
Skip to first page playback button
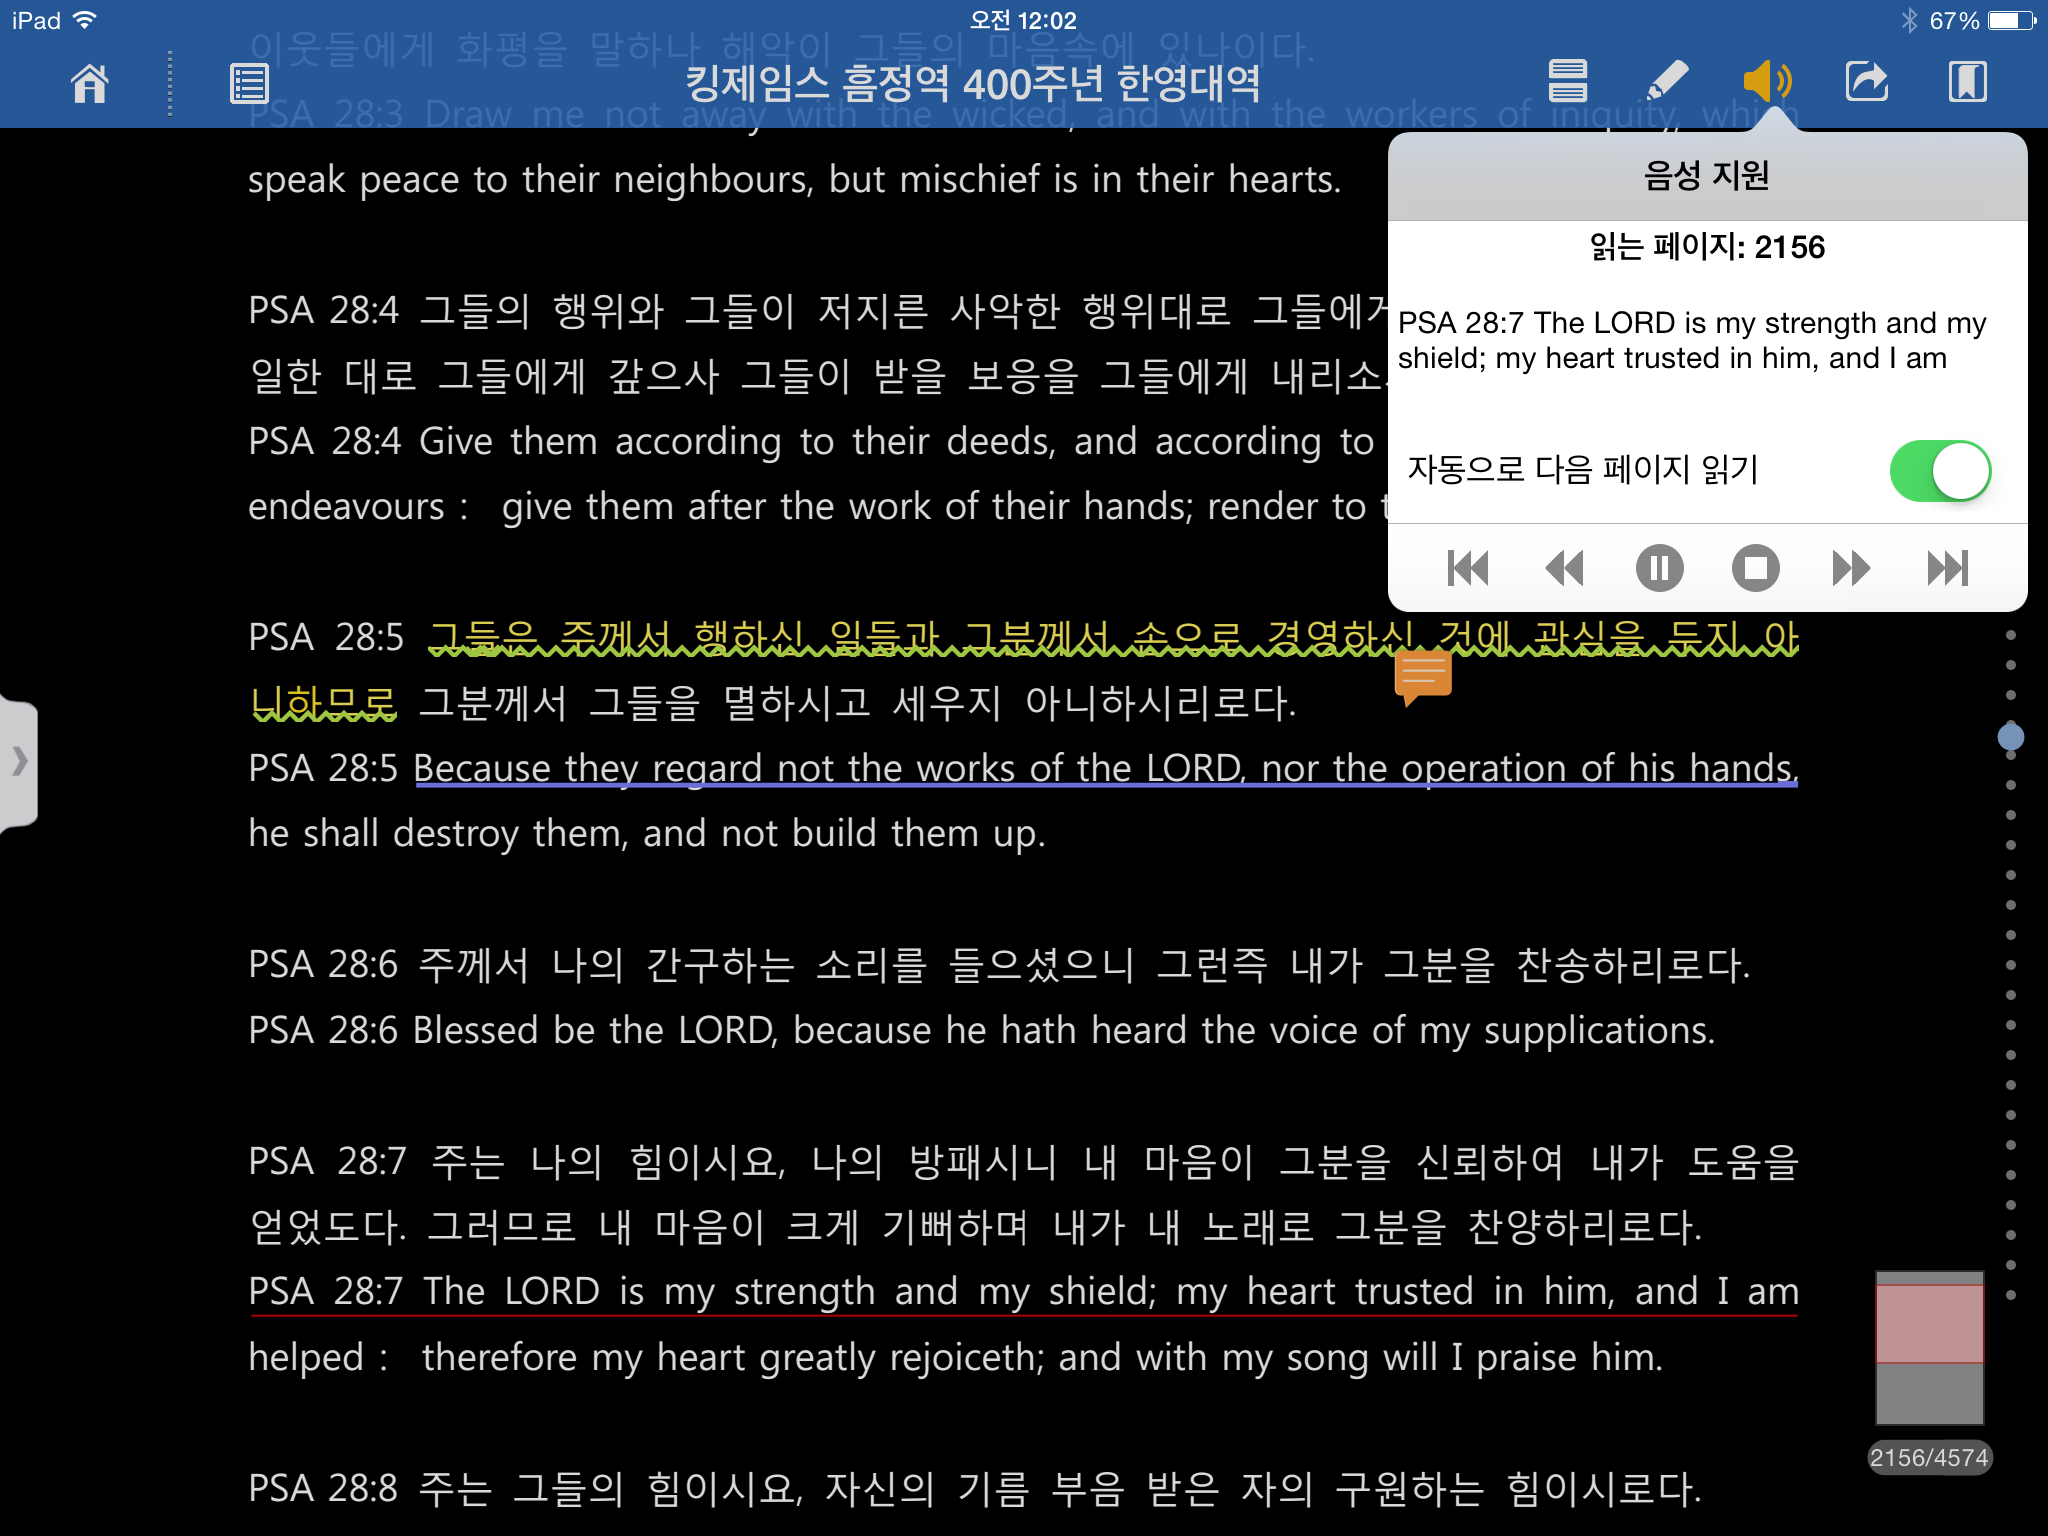click(1468, 568)
